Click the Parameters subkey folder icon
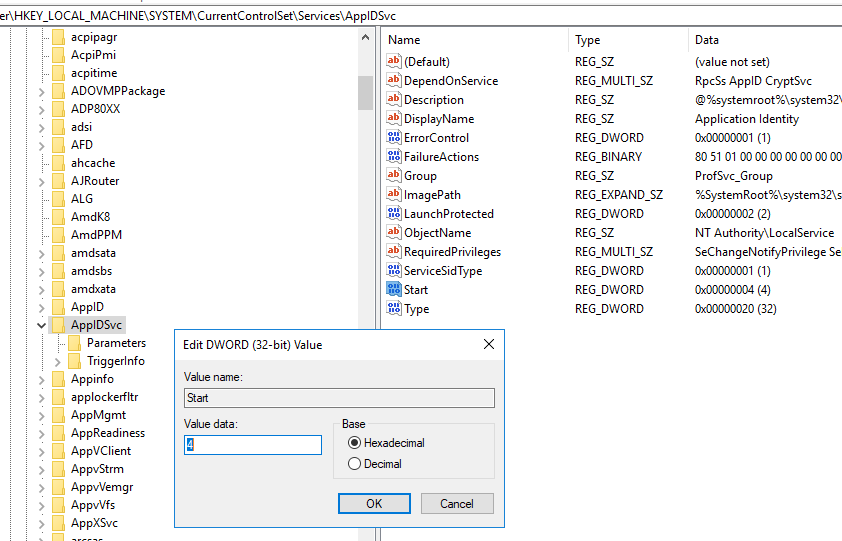The width and height of the screenshot is (842, 541). tap(74, 343)
